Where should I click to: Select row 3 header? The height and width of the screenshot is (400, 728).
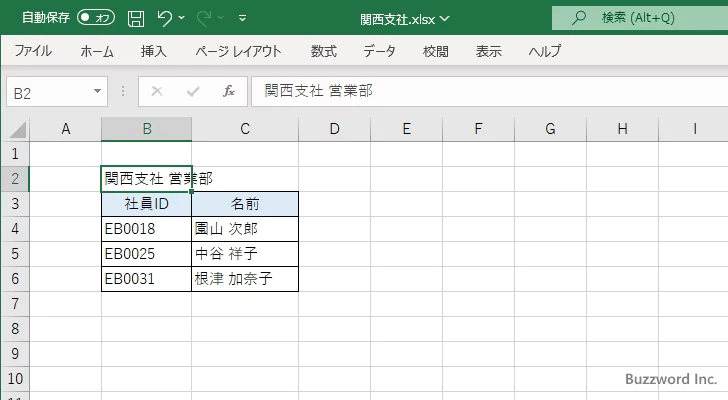pos(15,204)
